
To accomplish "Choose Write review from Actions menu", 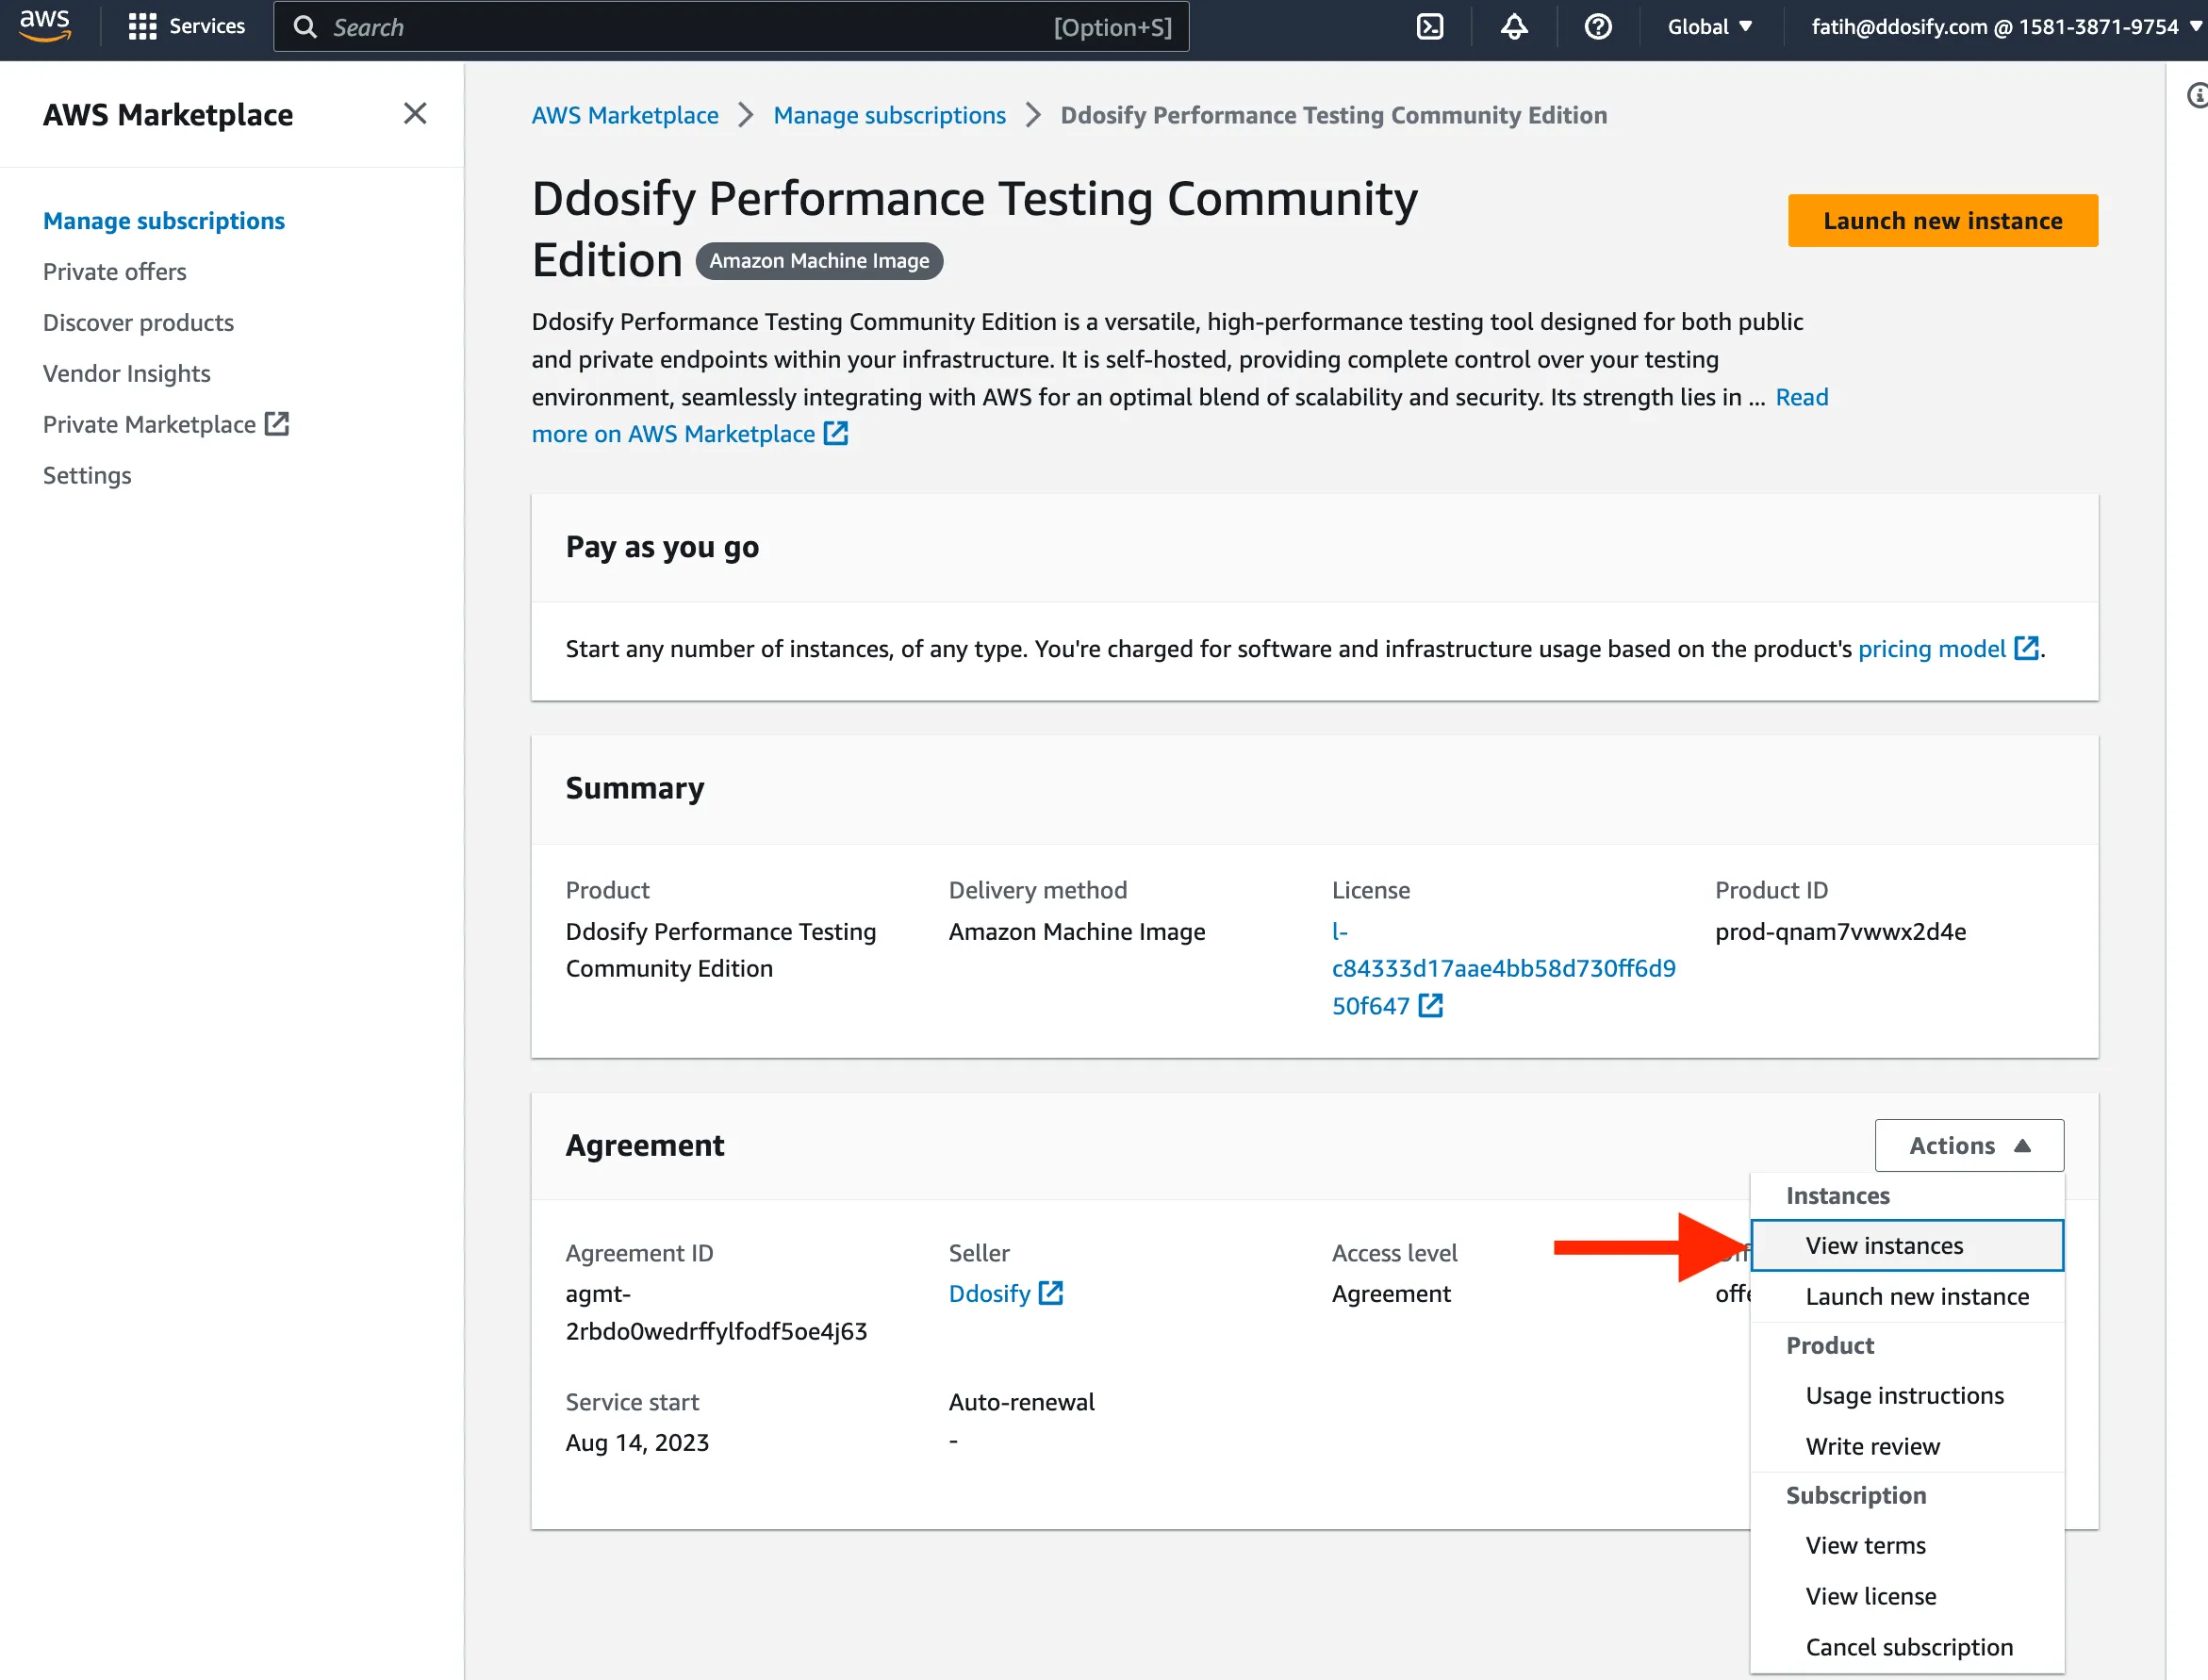I will (x=1907, y=1447).
